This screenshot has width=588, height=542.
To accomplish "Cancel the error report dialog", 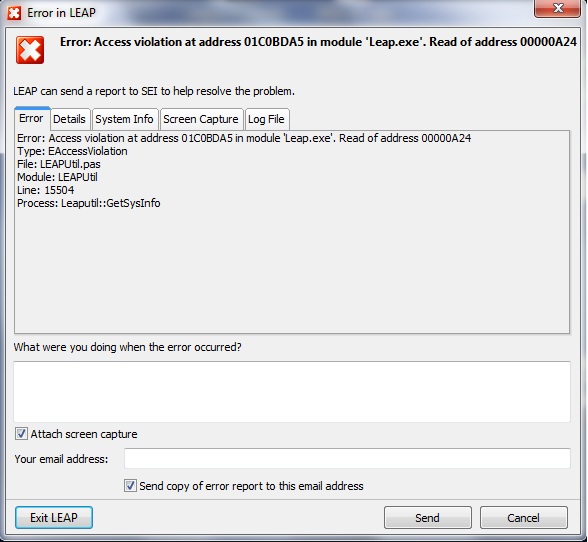I will click(524, 518).
